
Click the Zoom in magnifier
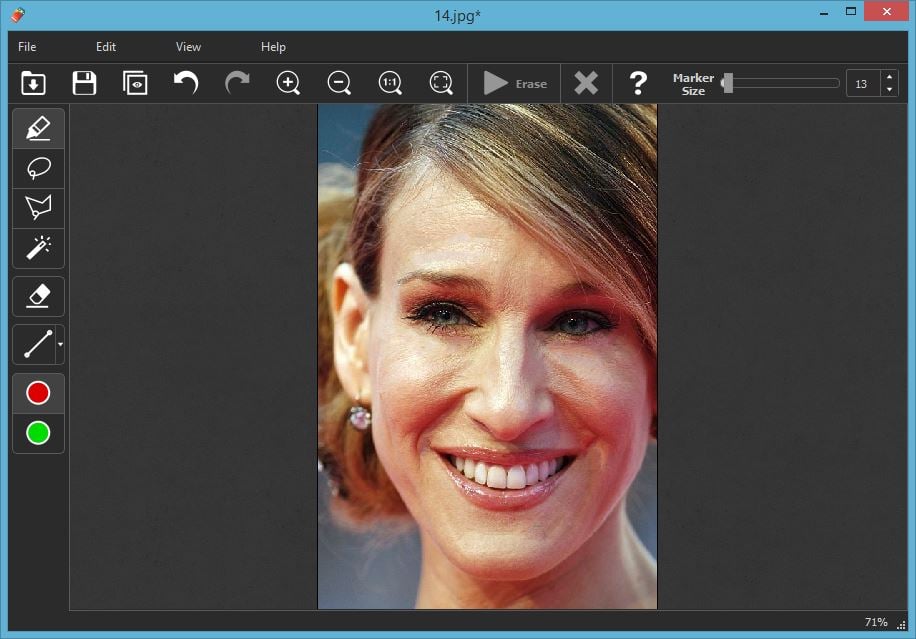(x=288, y=83)
